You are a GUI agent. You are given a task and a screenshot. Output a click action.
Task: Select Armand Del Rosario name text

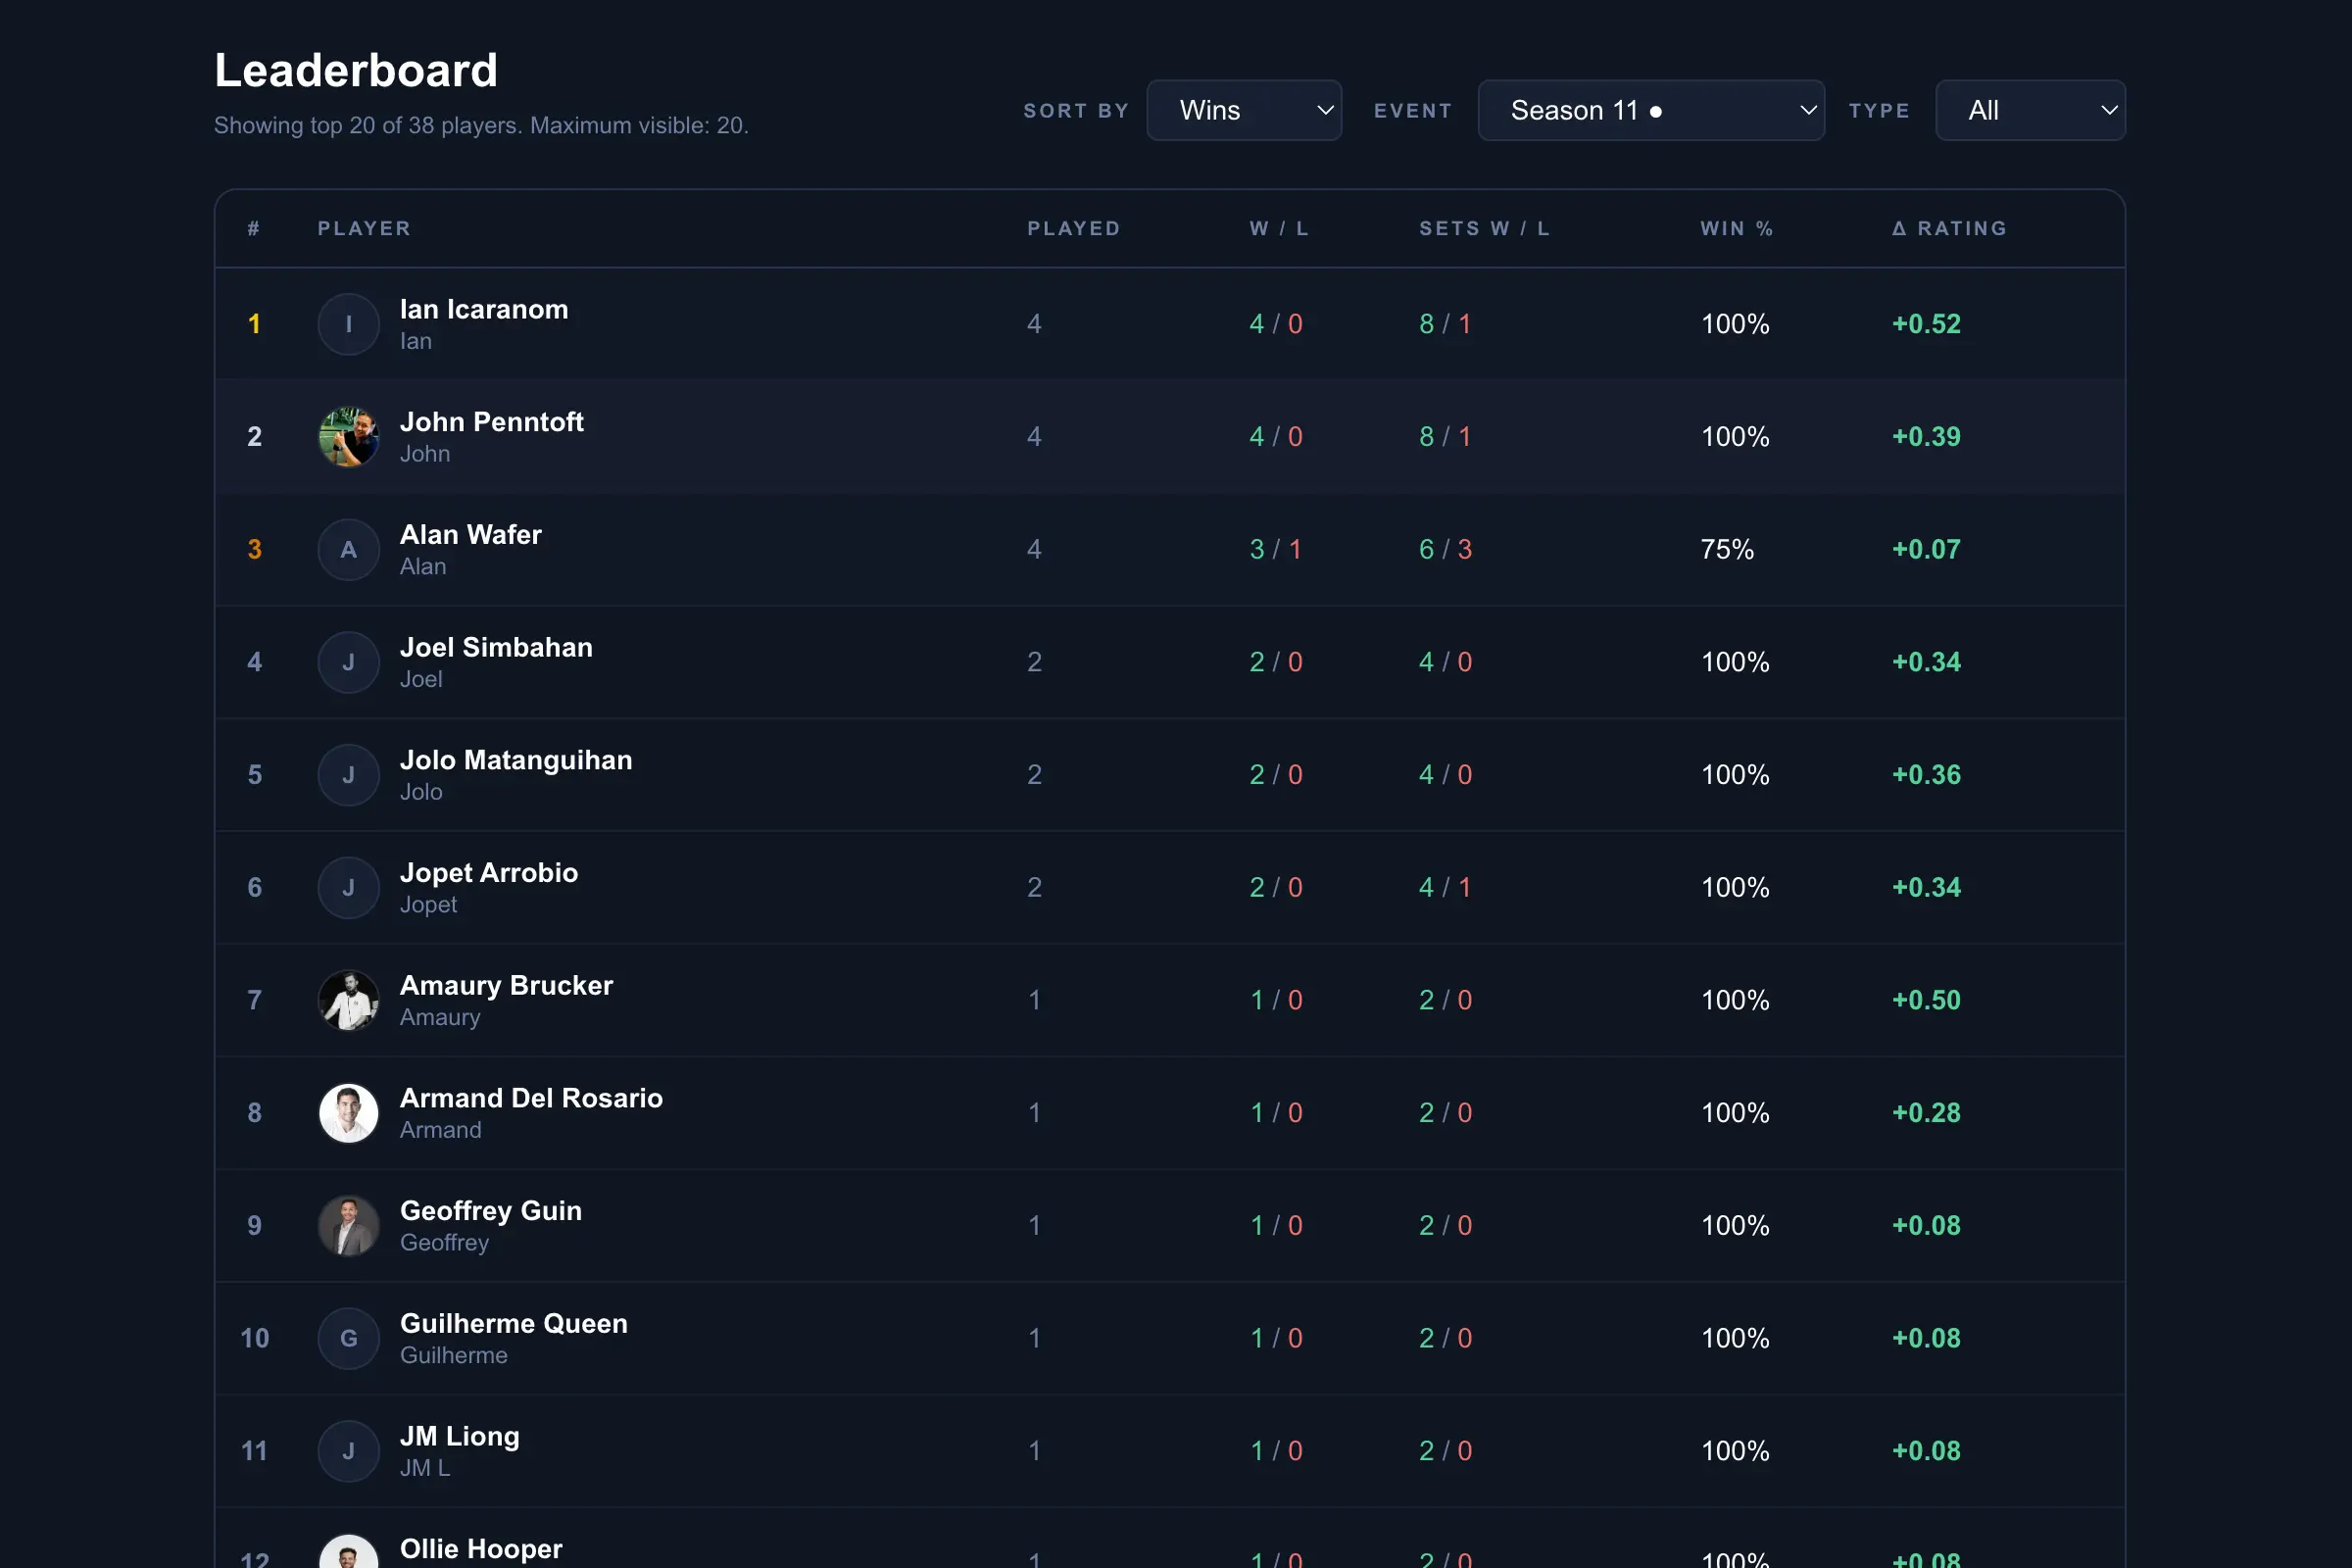click(531, 1098)
